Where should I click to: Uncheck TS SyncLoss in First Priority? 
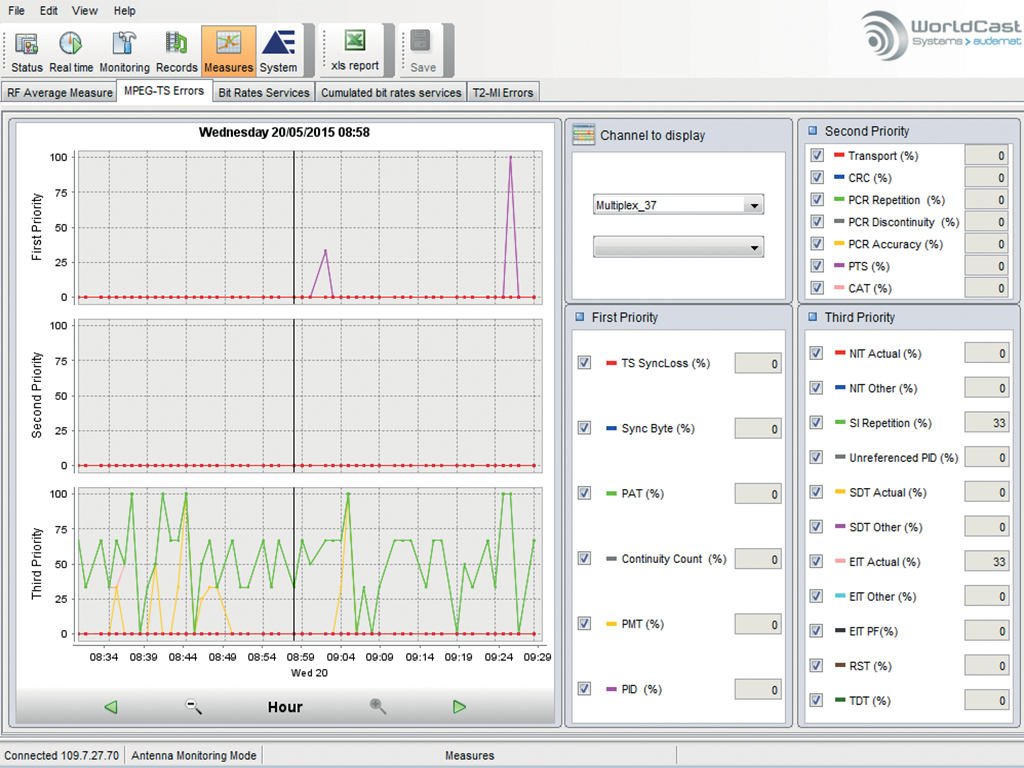tap(584, 363)
